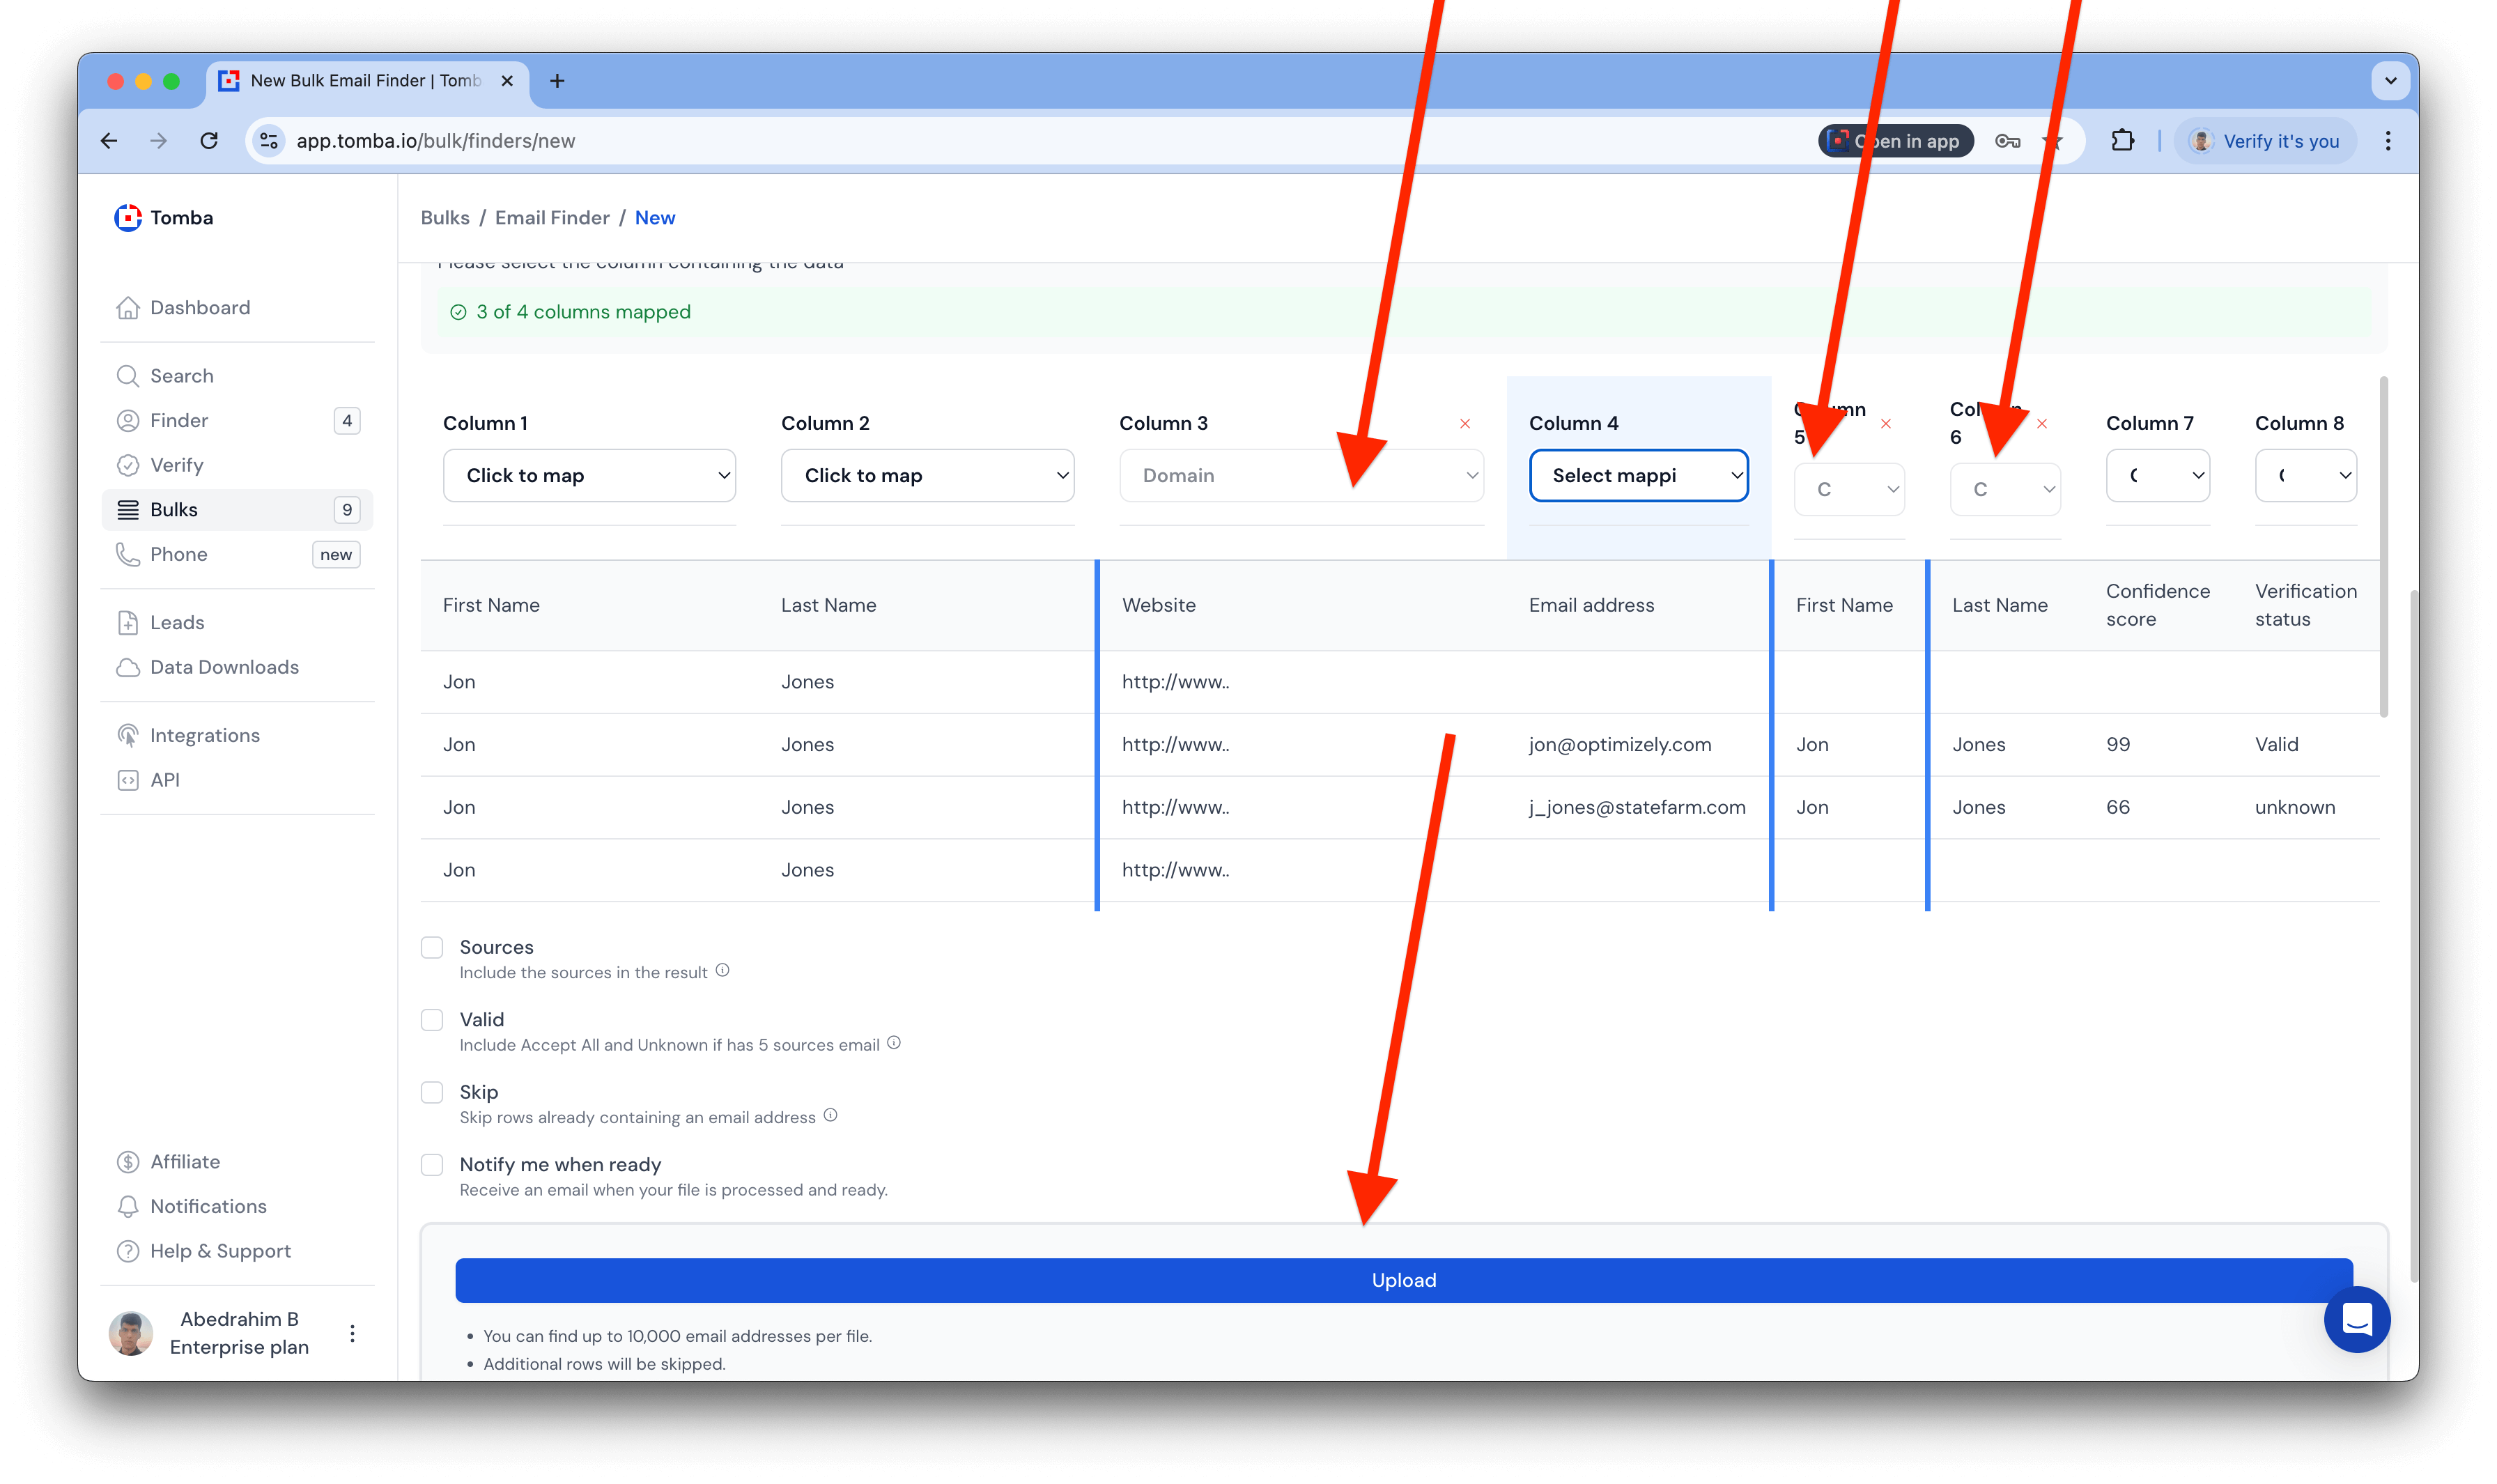
Task: Click New in the breadcrumb
Action: pyautogui.click(x=655, y=218)
